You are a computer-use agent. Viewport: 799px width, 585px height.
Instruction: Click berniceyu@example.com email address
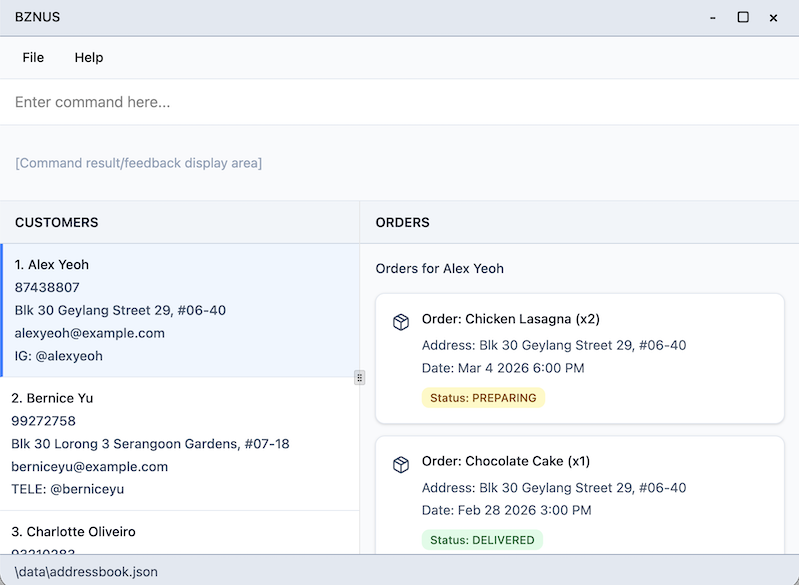point(90,466)
